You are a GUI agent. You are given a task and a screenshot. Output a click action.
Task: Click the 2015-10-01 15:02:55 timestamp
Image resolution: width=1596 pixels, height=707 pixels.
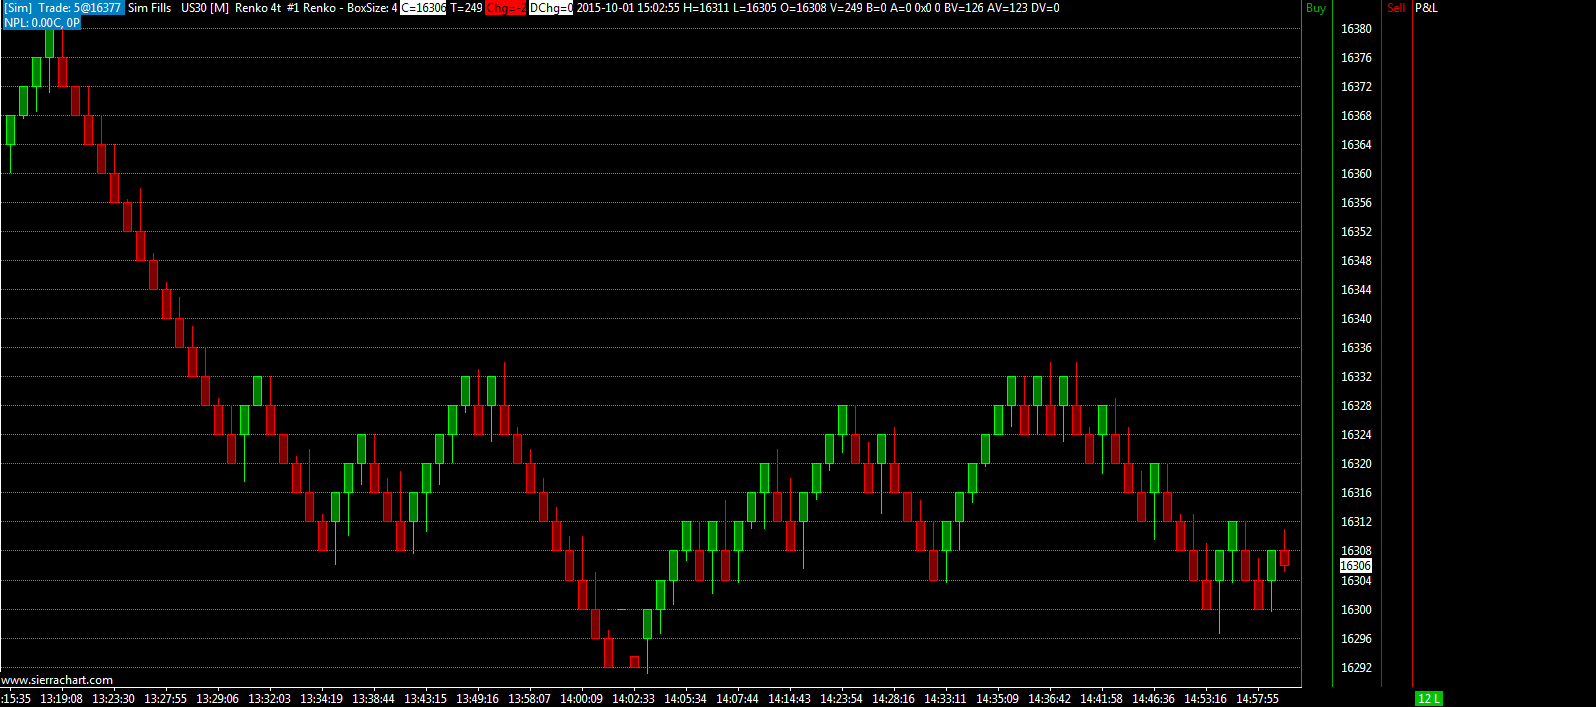pyautogui.click(x=628, y=8)
